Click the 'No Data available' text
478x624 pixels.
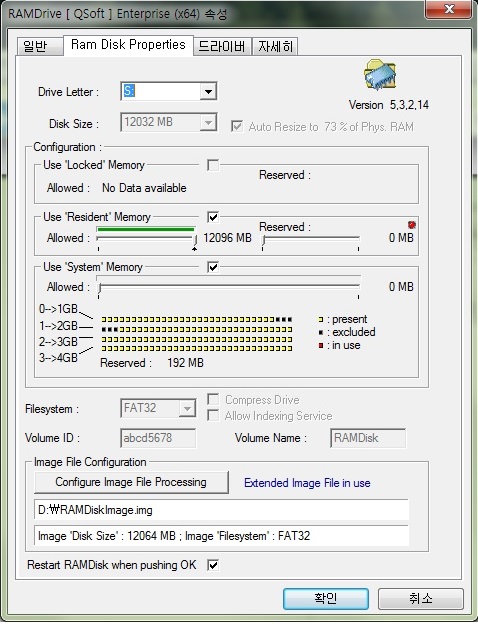(144, 188)
